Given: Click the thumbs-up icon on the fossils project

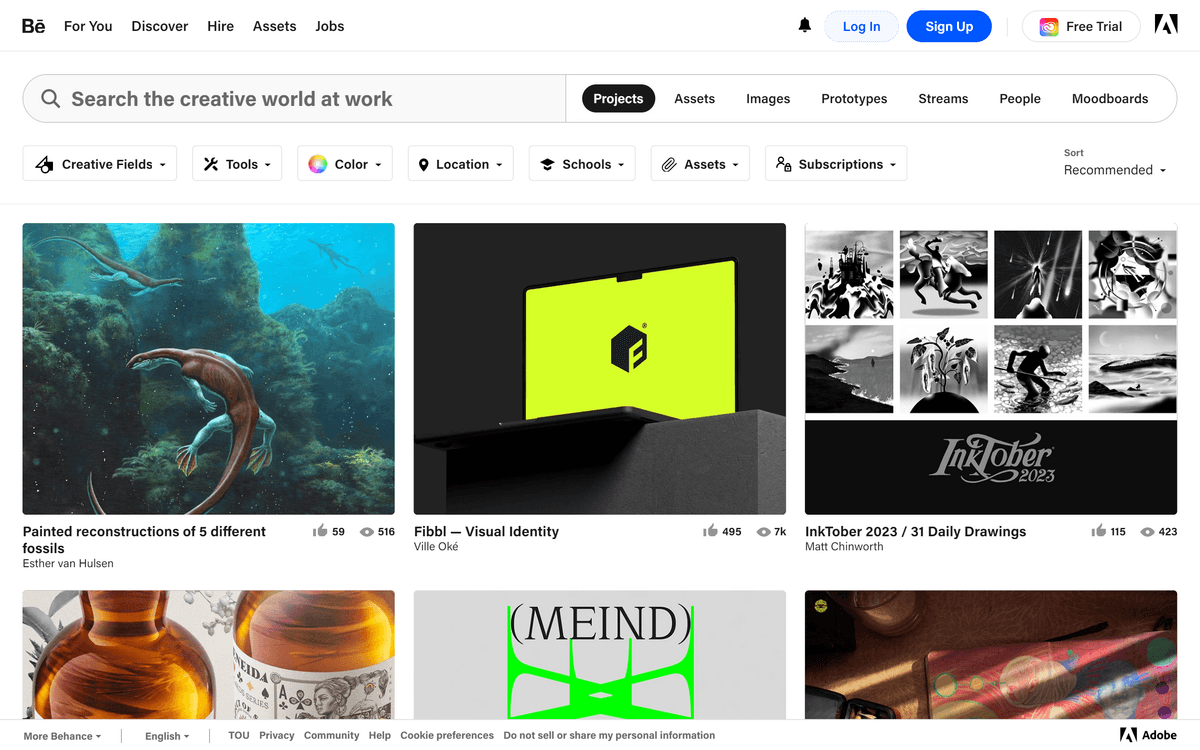Looking at the screenshot, I should pos(321,531).
